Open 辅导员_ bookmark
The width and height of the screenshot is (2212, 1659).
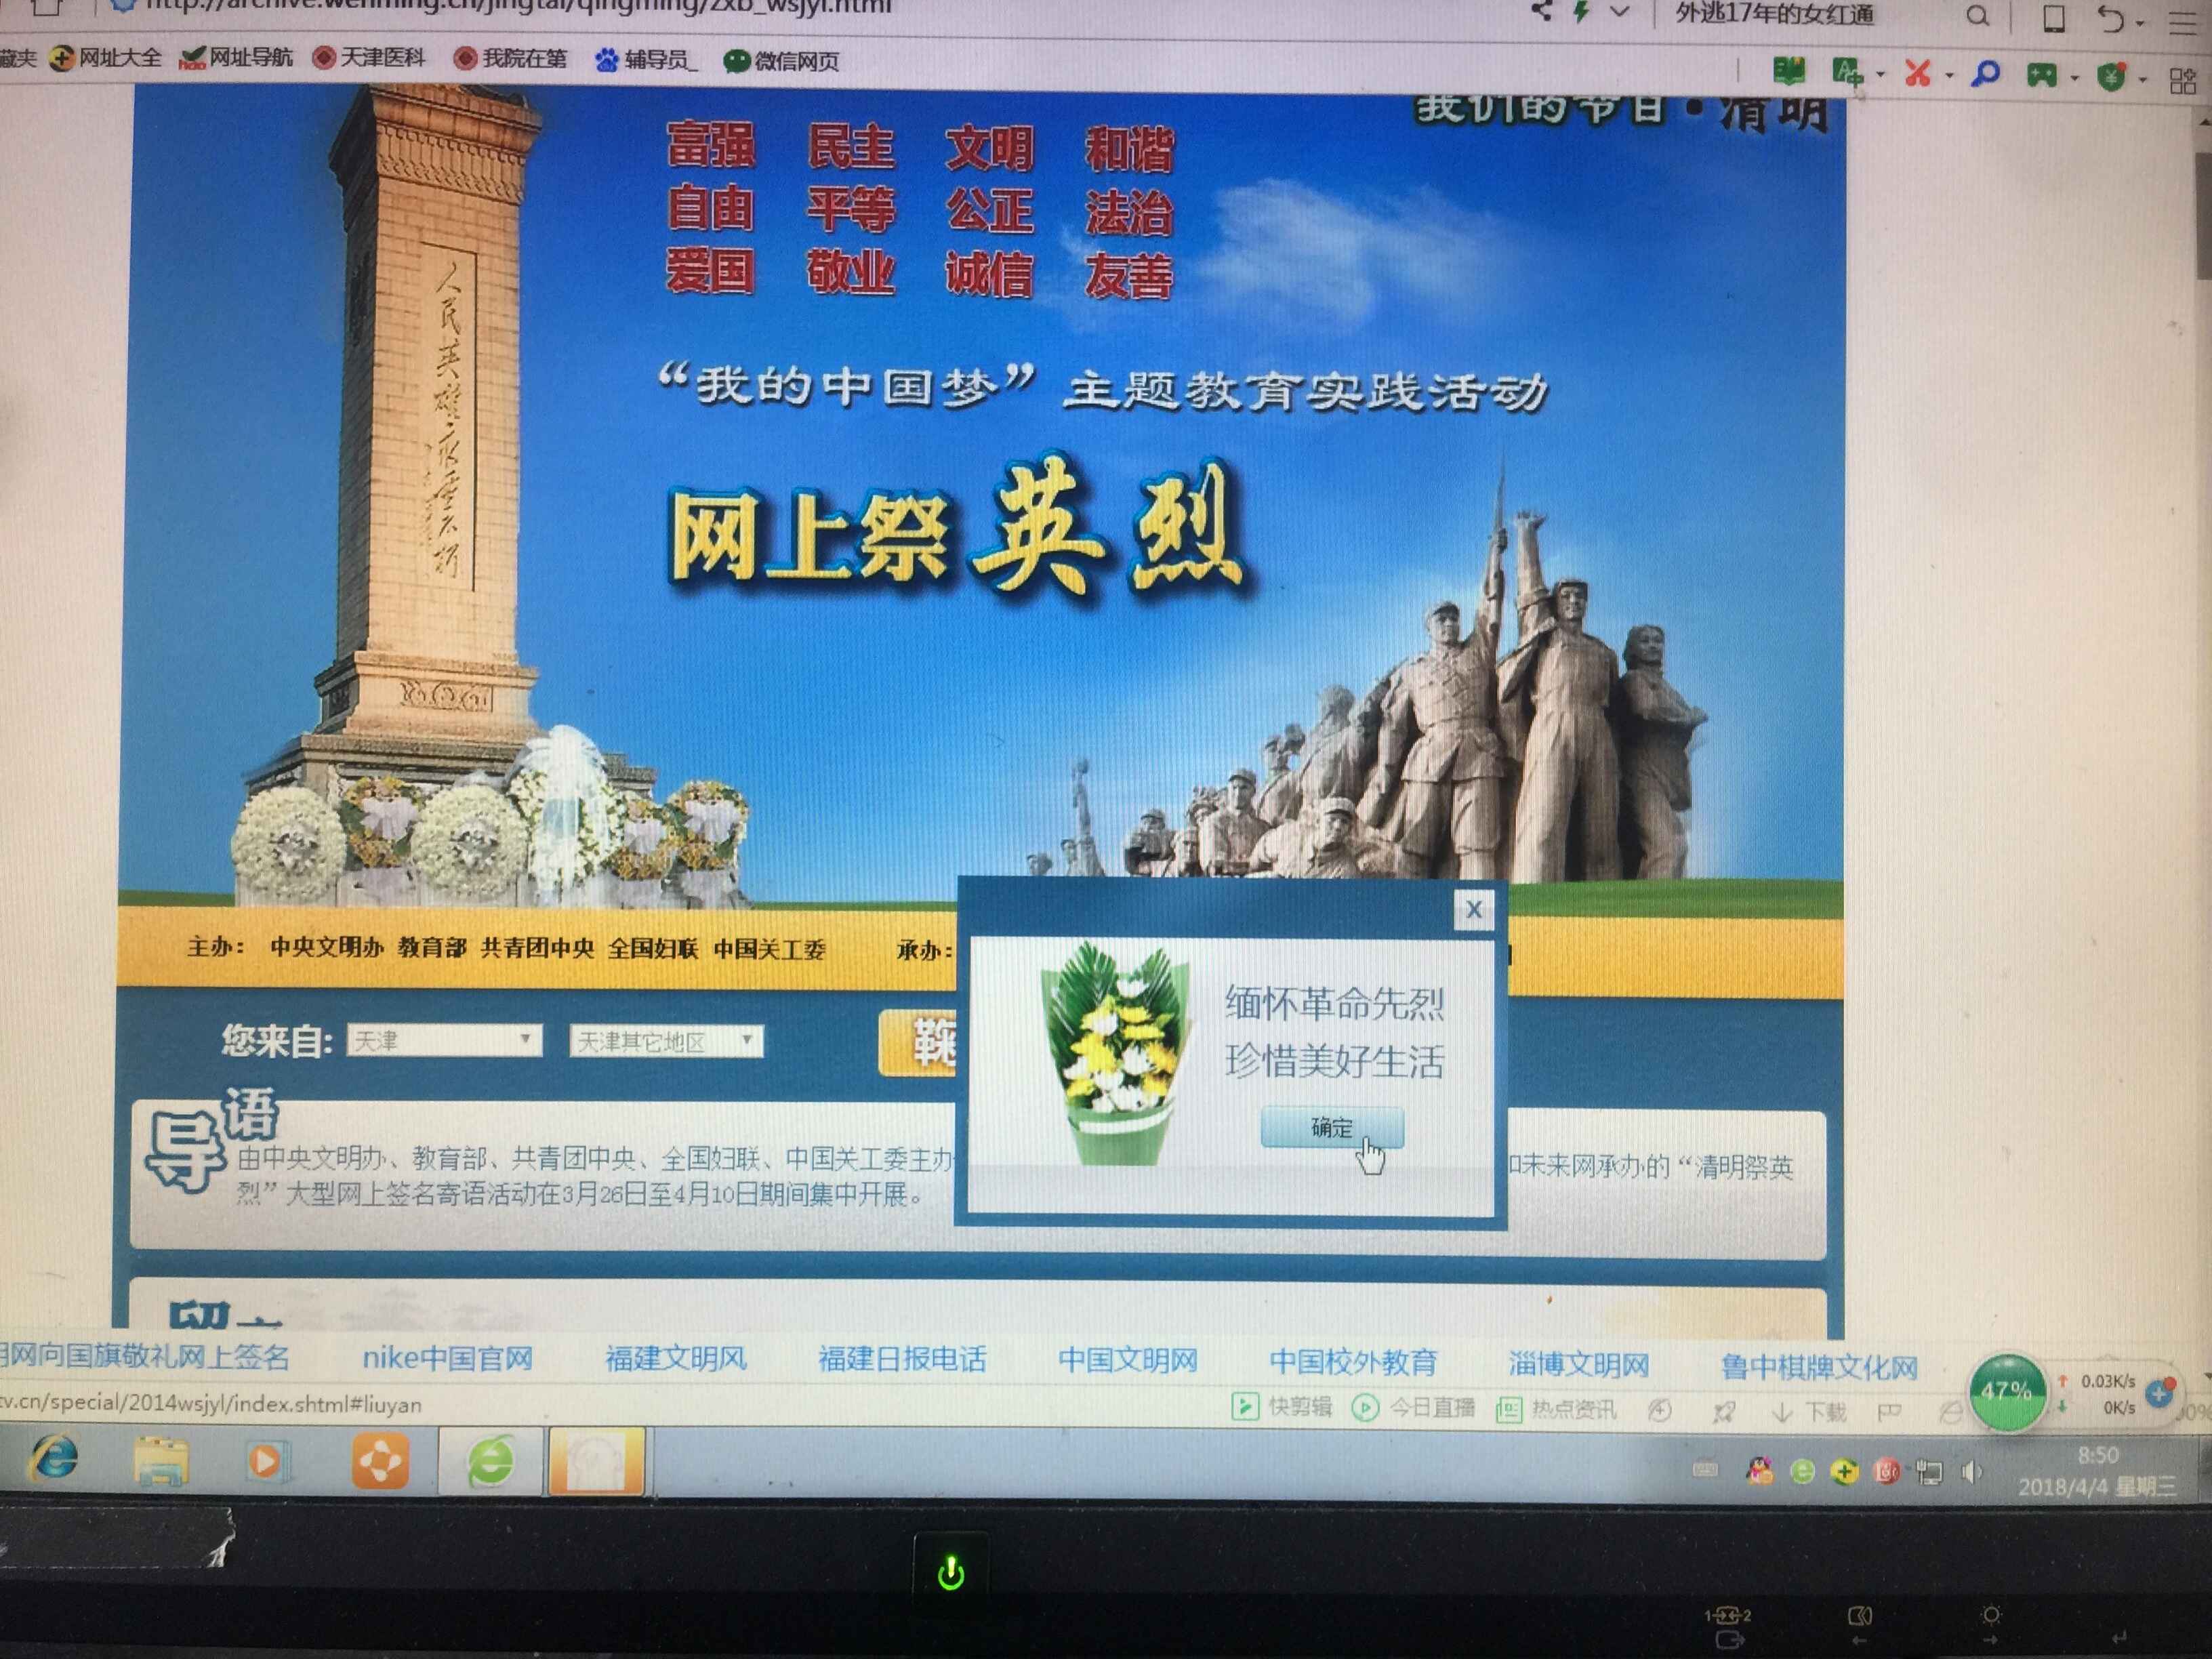coord(646,60)
